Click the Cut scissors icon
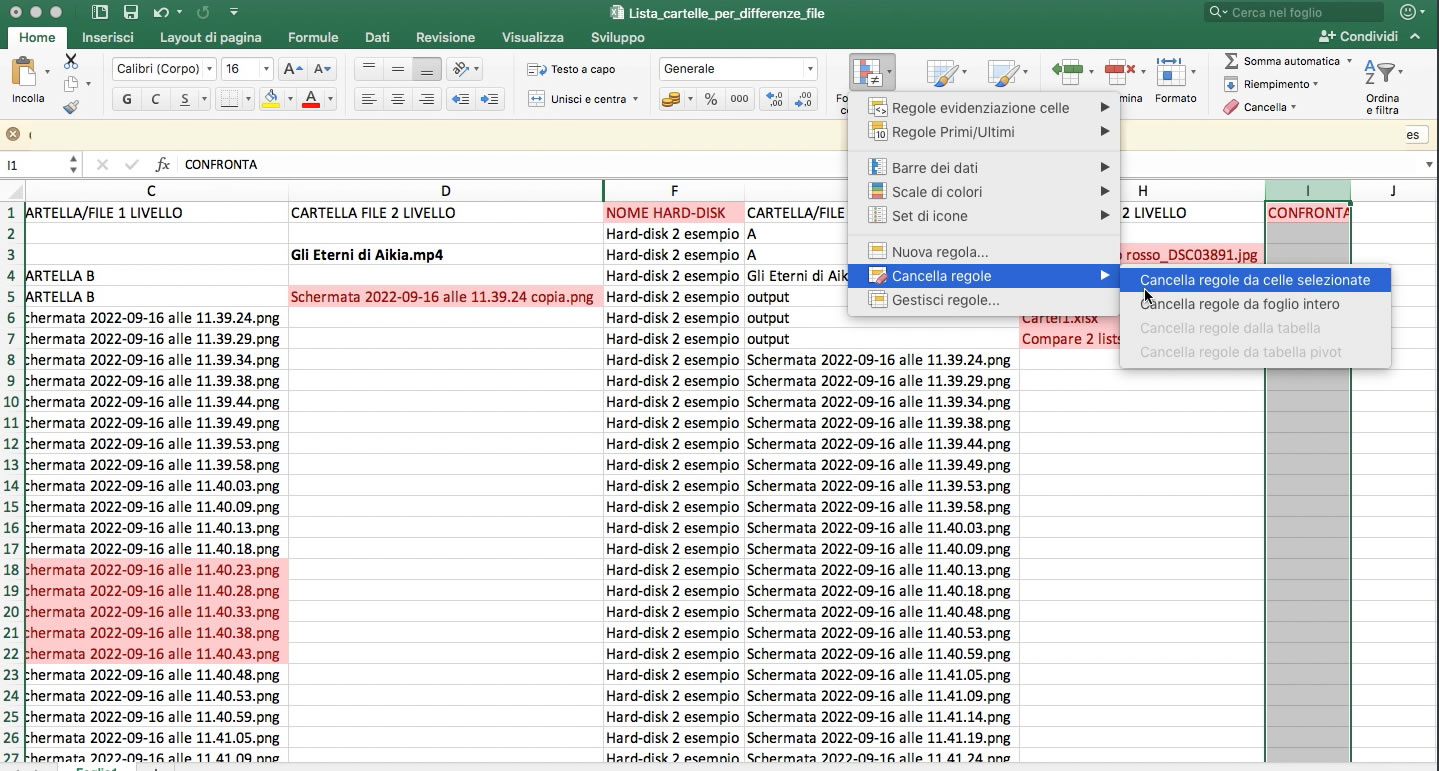 coord(71,62)
